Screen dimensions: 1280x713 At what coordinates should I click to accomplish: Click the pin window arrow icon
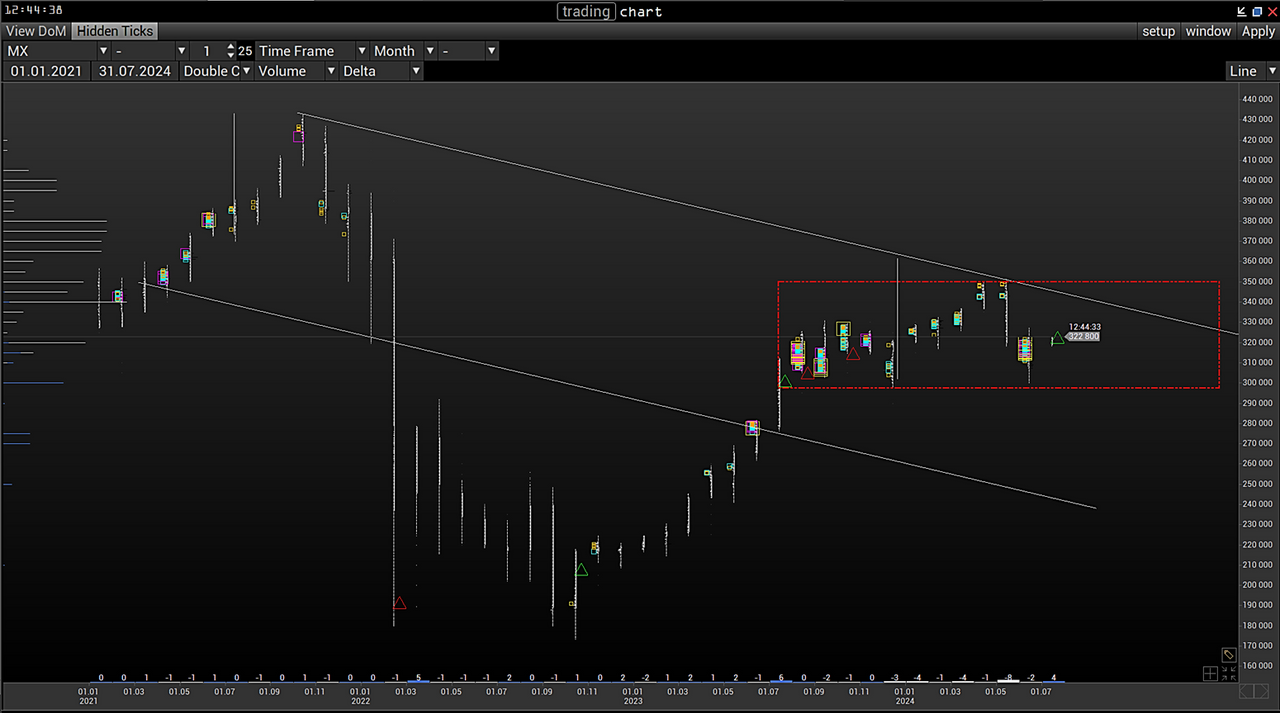[x=1242, y=12]
